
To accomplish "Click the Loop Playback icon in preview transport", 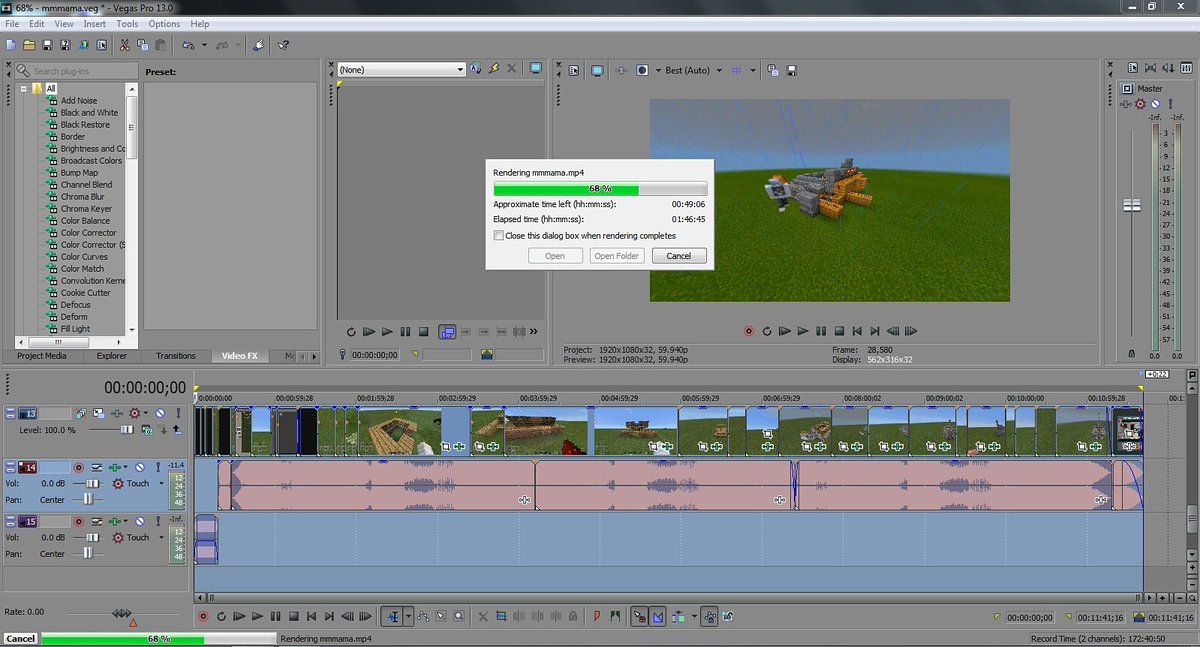I will [x=767, y=331].
